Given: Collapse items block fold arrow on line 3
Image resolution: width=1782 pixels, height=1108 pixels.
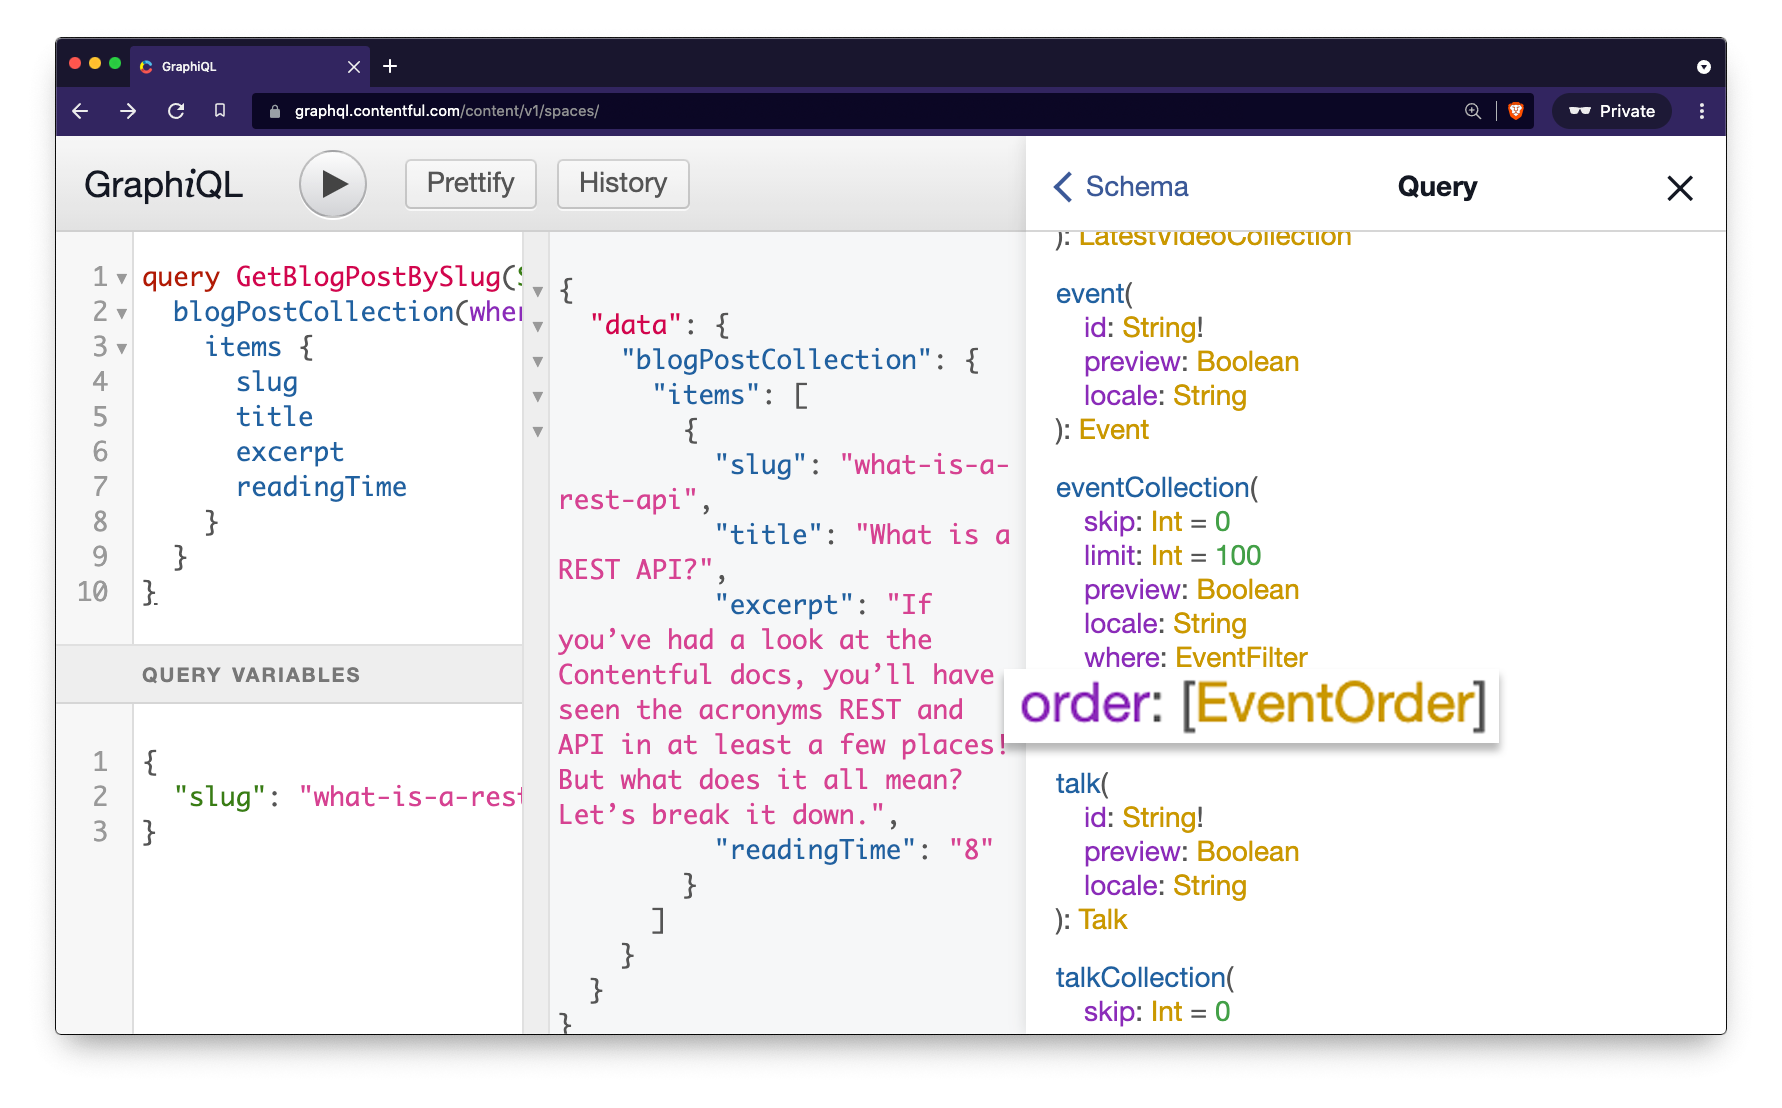Looking at the screenshot, I should pyautogui.click(x=122, y=348).
